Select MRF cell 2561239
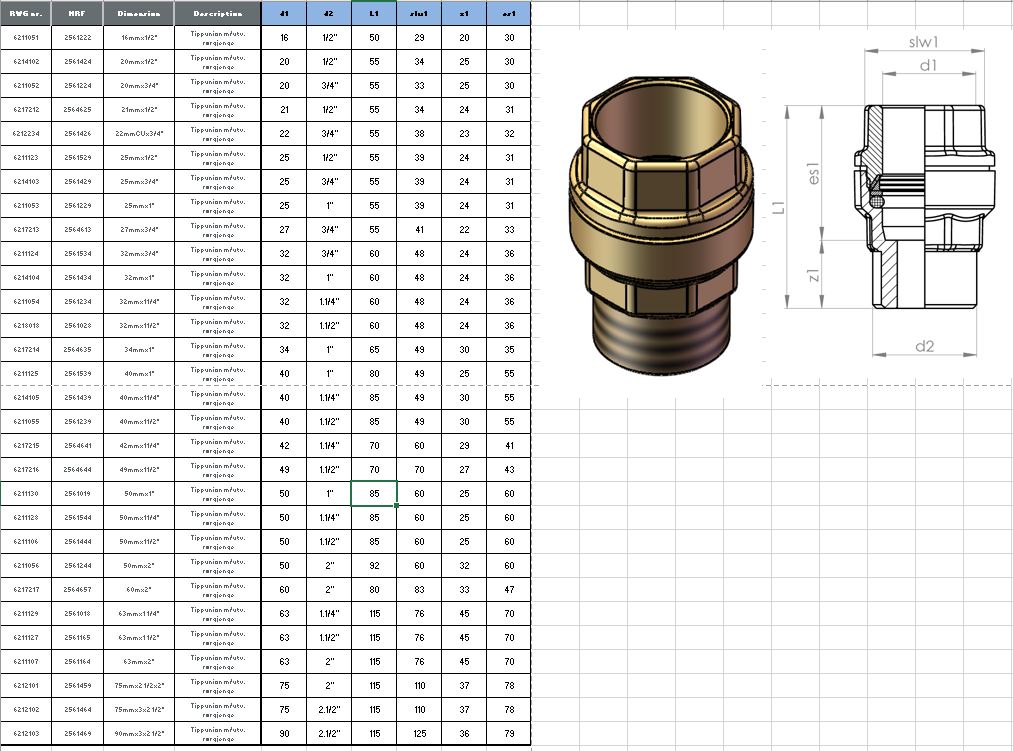The width and height of the screenshot is (1013, 751). (78, 421)
